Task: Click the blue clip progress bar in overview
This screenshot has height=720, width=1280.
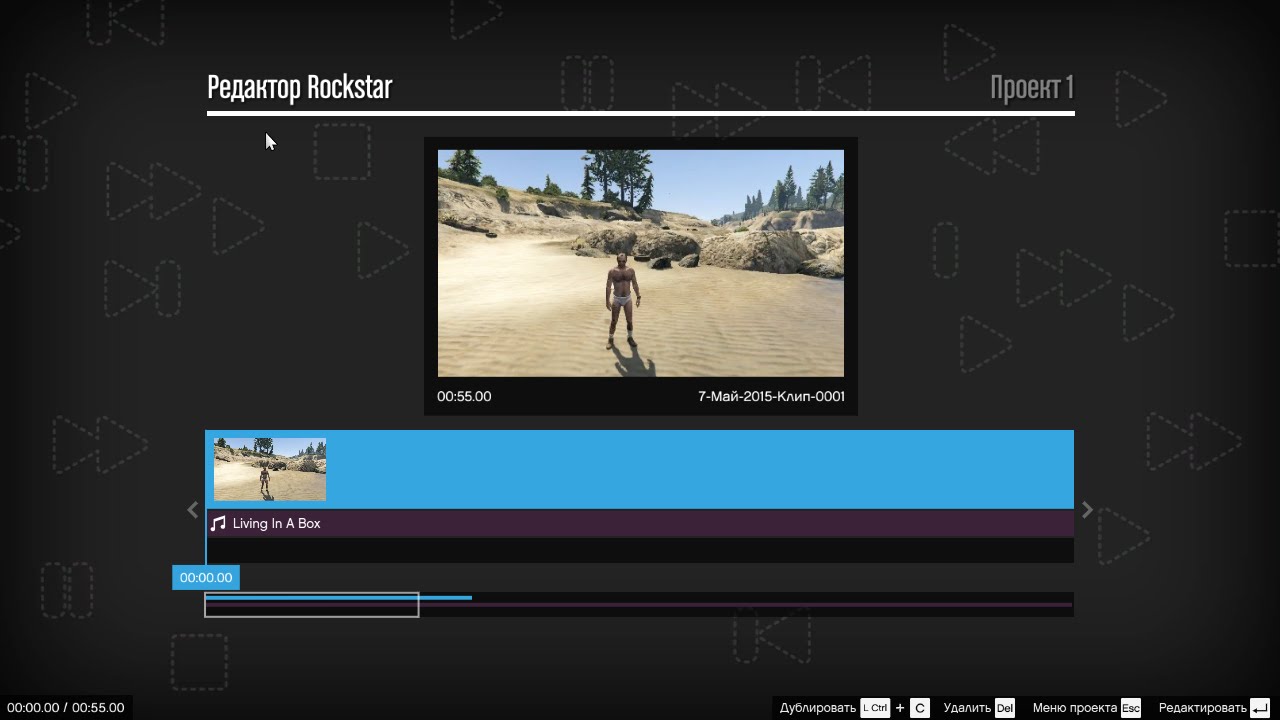Action: click(338, 598)
